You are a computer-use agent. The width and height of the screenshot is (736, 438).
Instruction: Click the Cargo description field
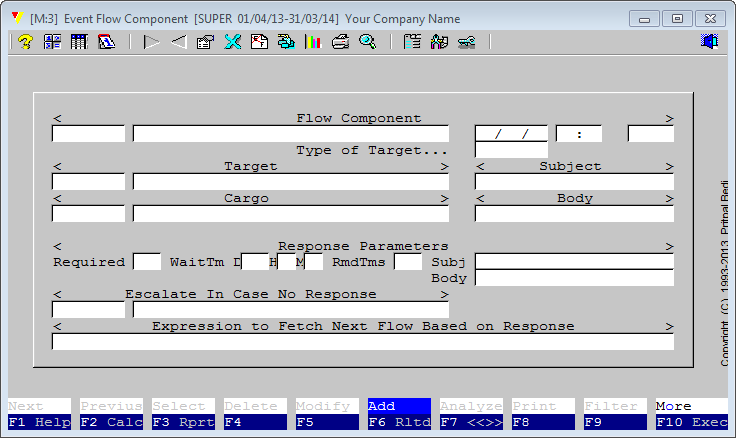click(x=291, y=214)
